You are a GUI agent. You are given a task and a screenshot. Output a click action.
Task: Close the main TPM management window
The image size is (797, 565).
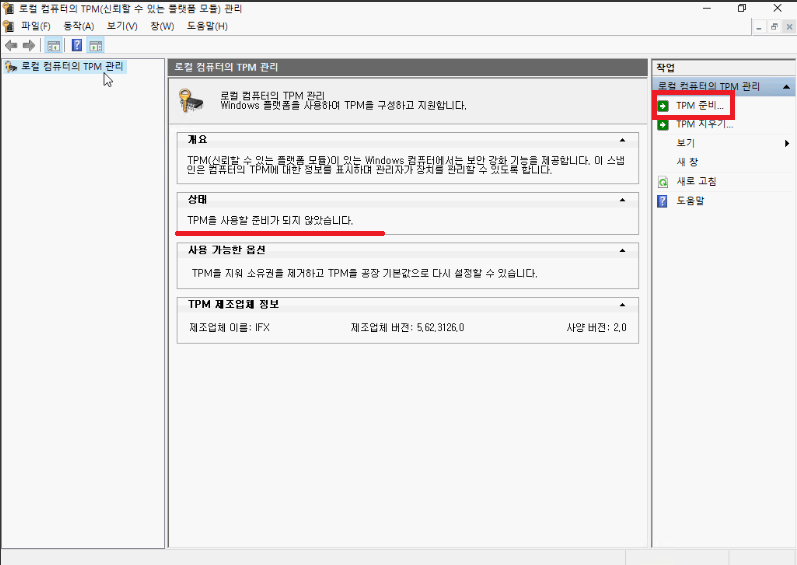click(777, 8)
